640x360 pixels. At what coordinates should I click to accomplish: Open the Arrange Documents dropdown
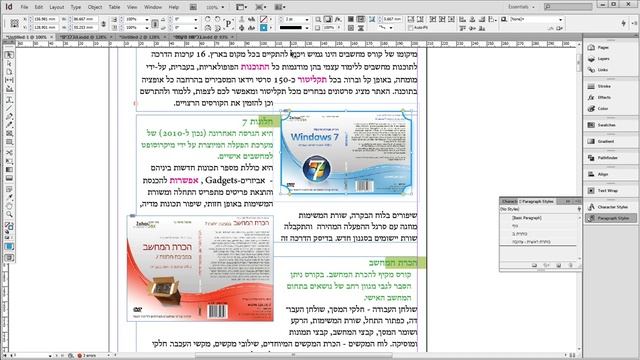280,7
